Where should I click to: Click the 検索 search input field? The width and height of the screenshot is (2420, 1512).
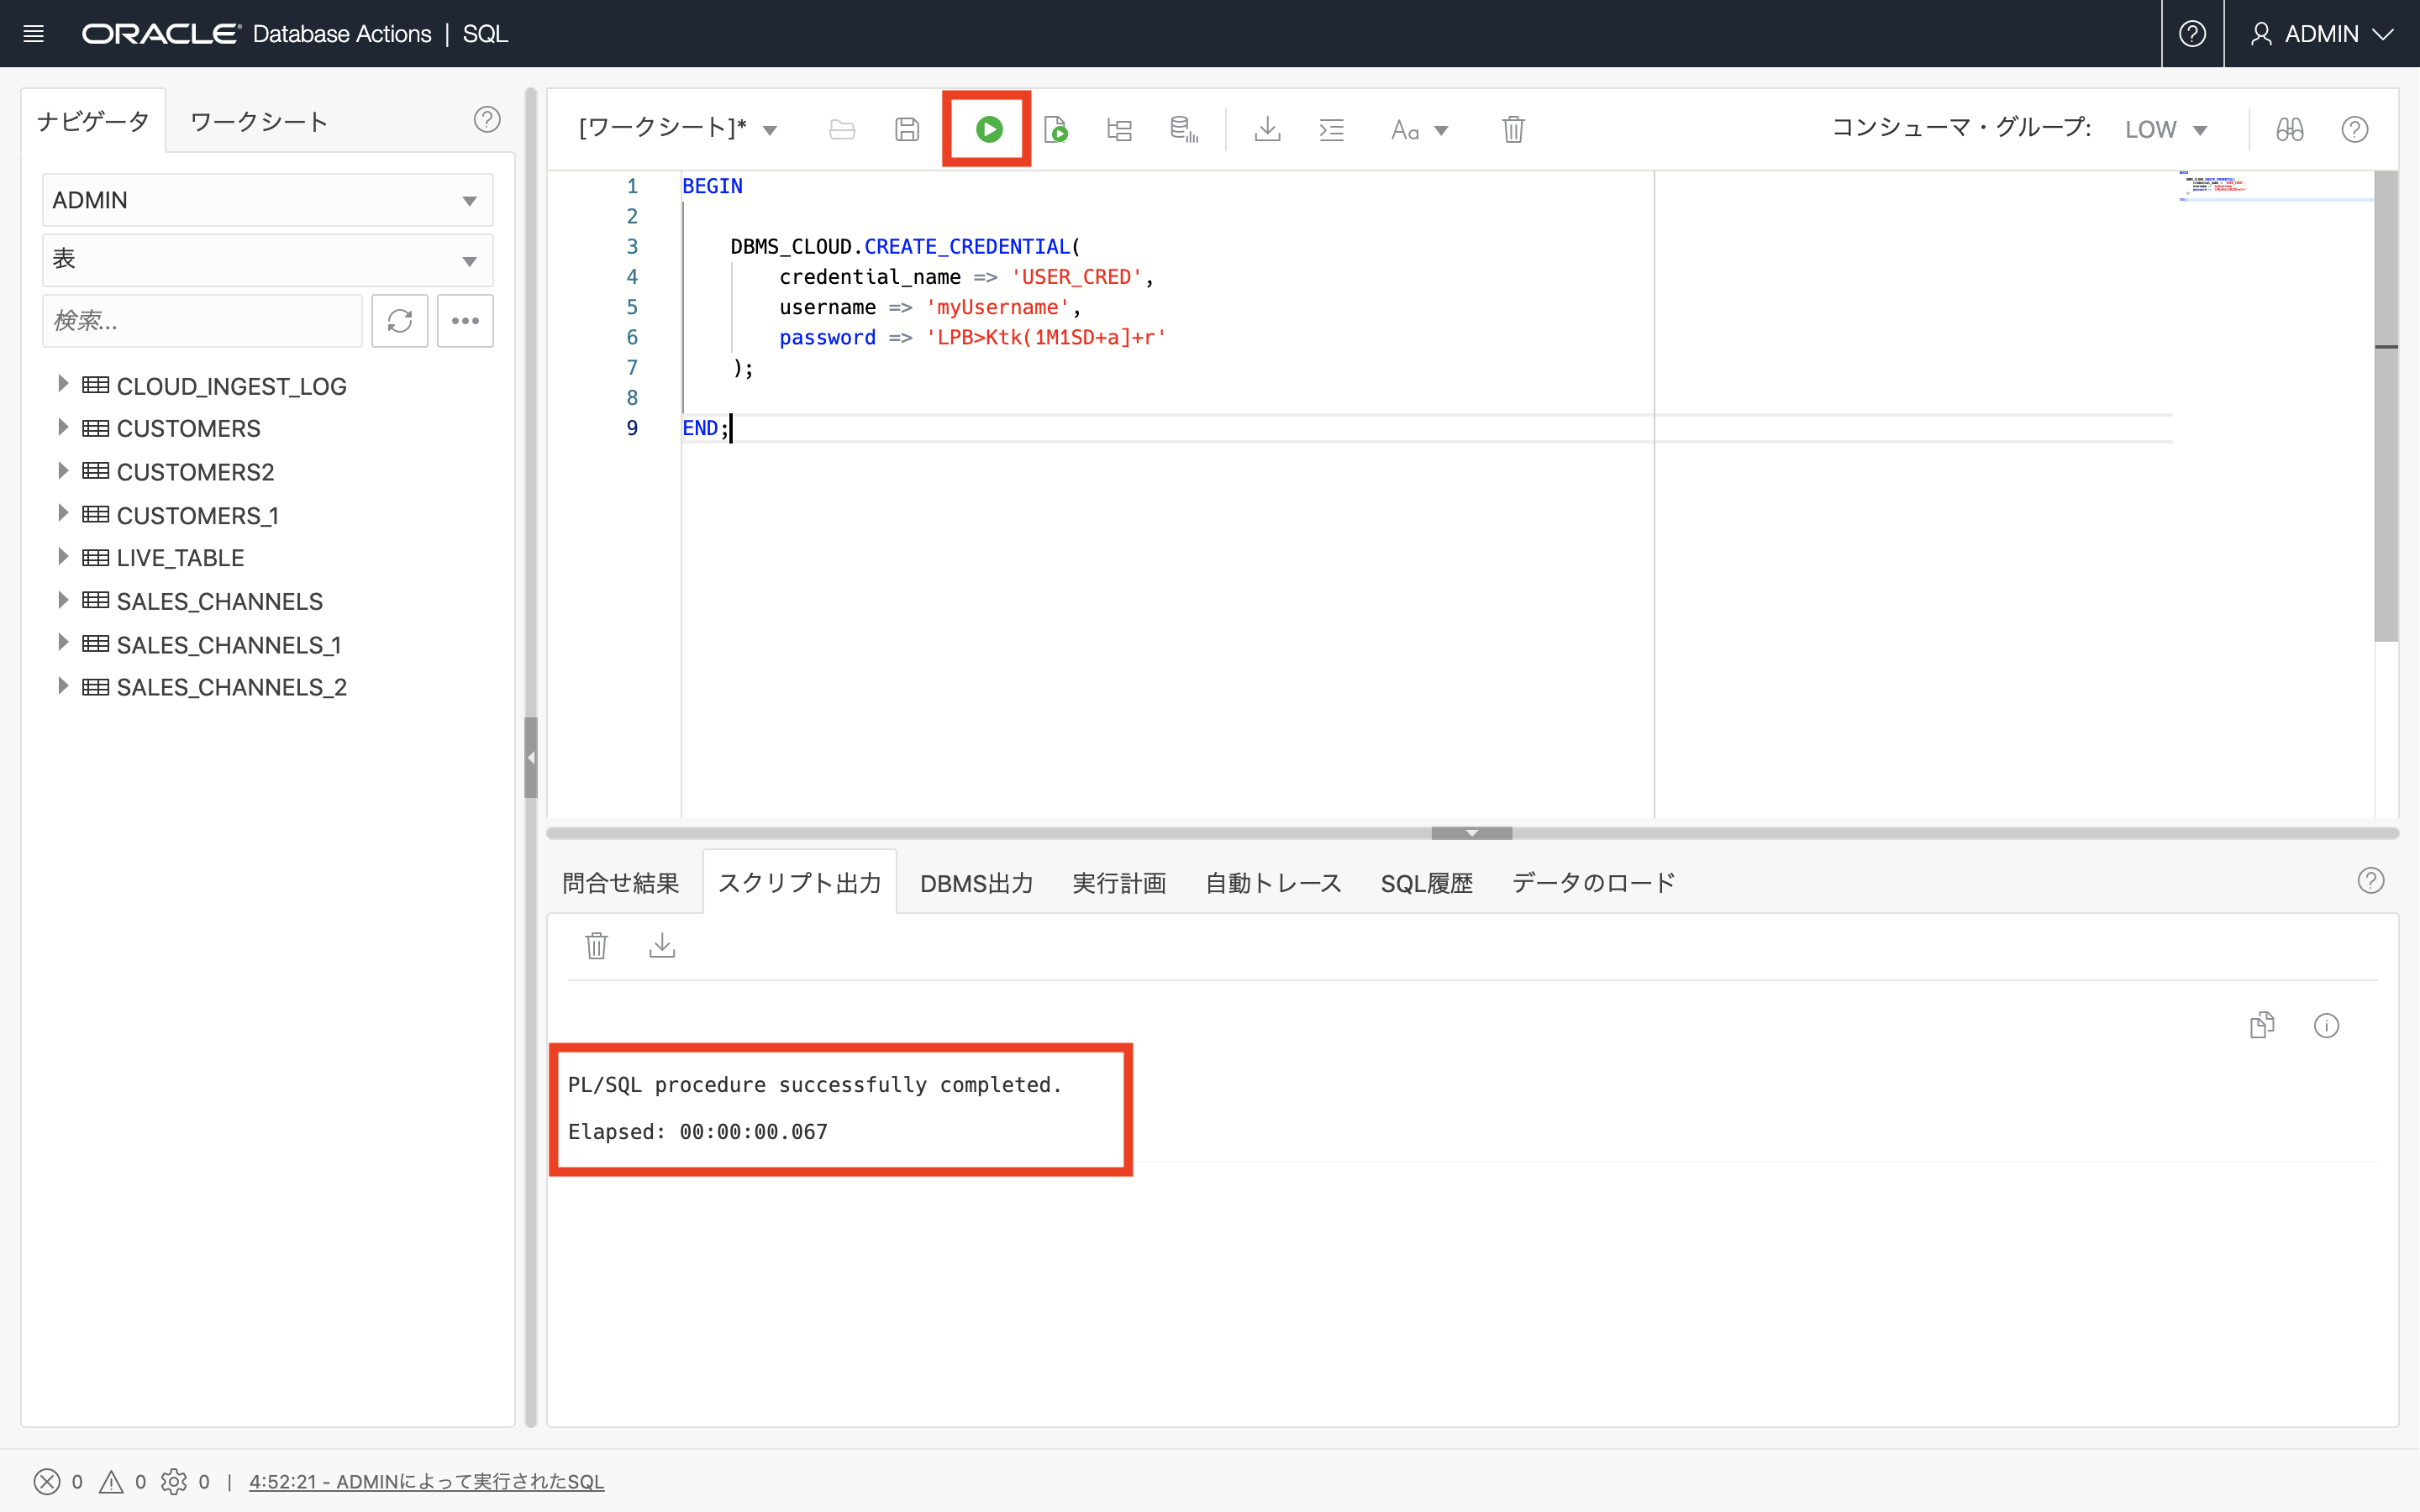tap(200, 320)
